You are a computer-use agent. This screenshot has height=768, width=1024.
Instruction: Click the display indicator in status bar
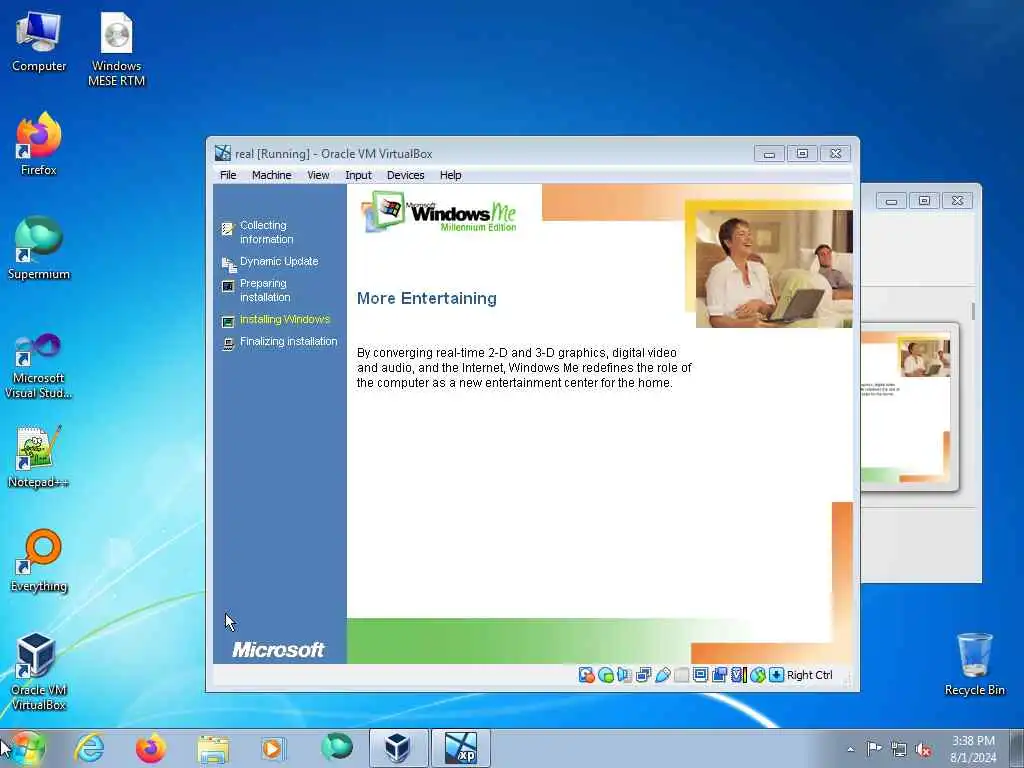pos(700,675)
